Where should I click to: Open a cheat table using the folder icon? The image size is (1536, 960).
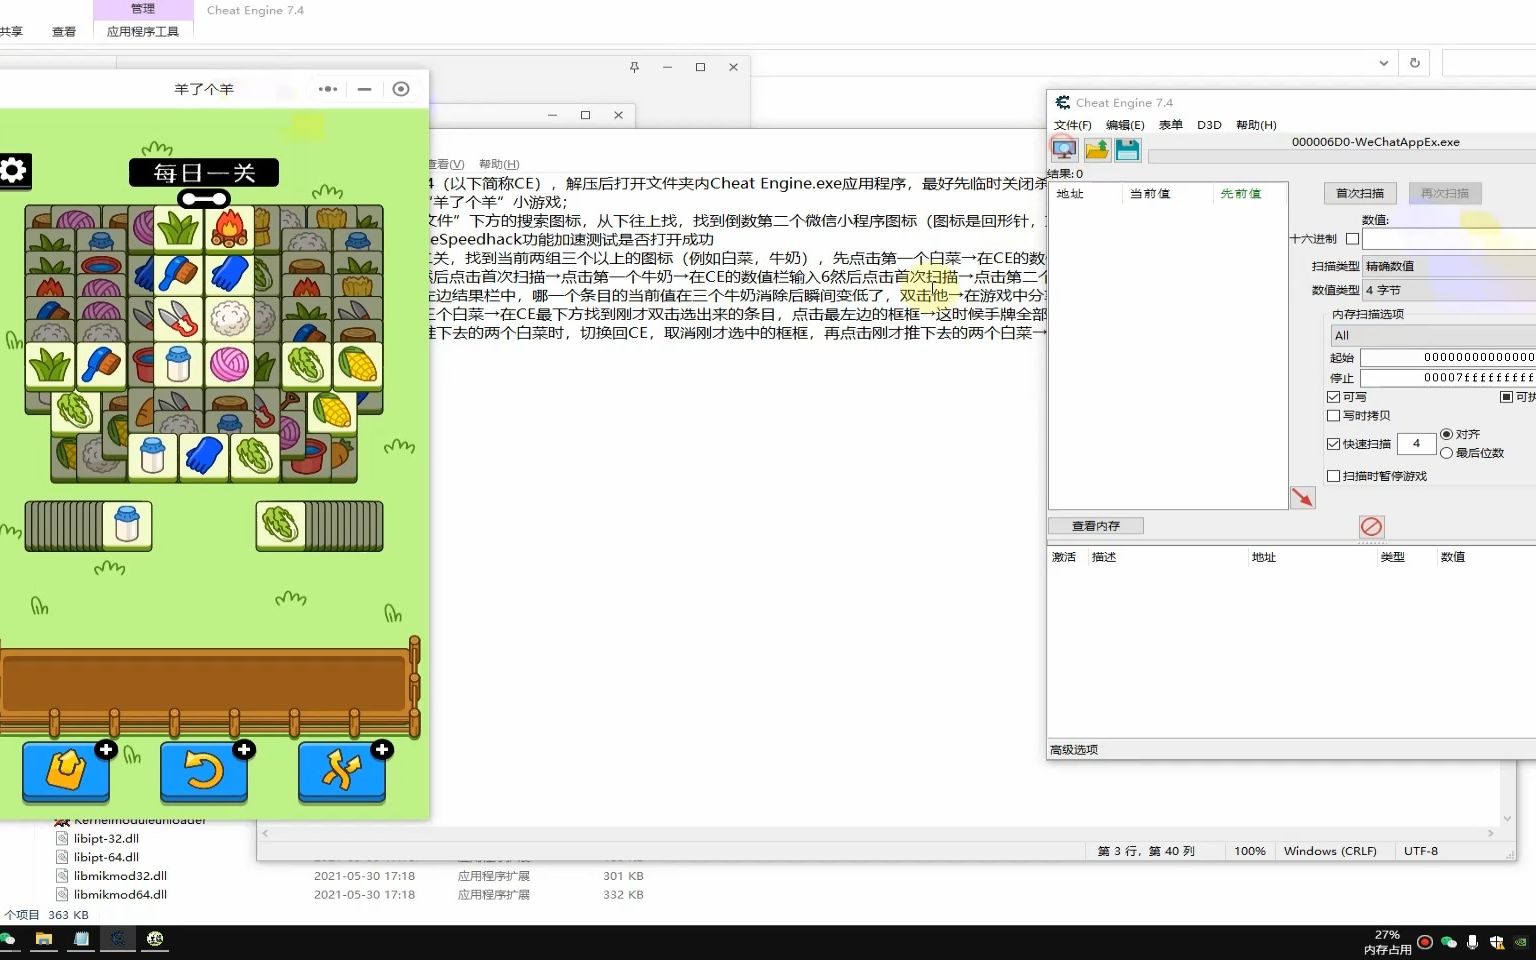1096,149
